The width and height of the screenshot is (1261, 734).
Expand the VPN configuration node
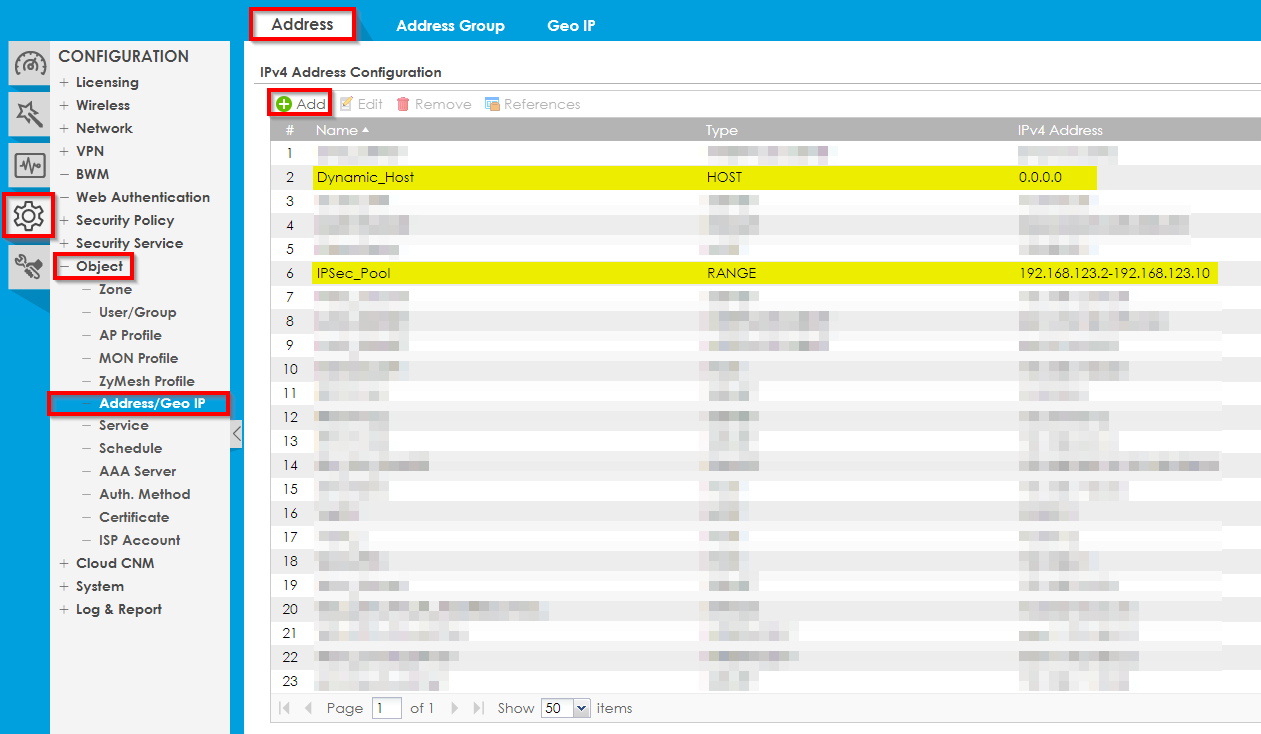pos(65,152)
